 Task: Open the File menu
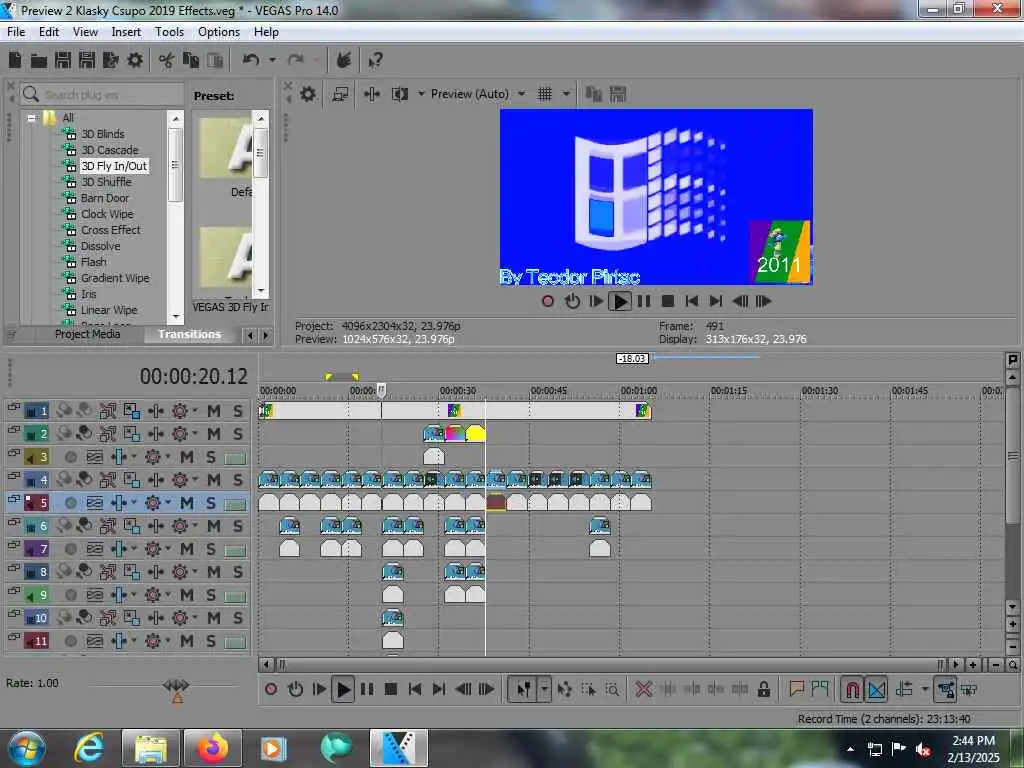click(16, 32)
